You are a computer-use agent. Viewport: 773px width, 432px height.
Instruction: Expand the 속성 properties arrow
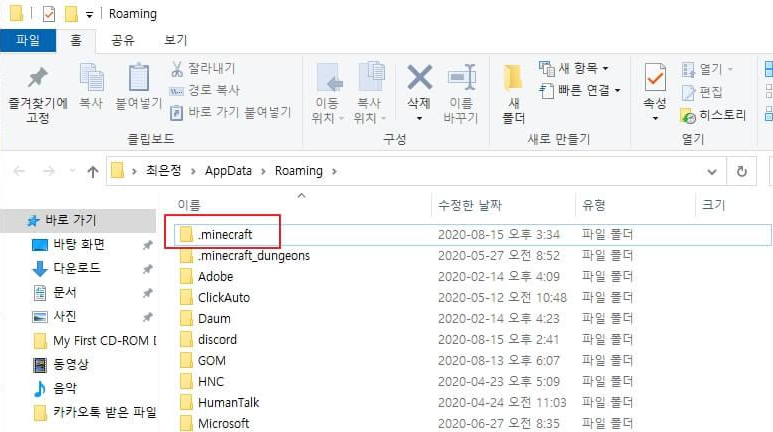(x=655, y=119)
